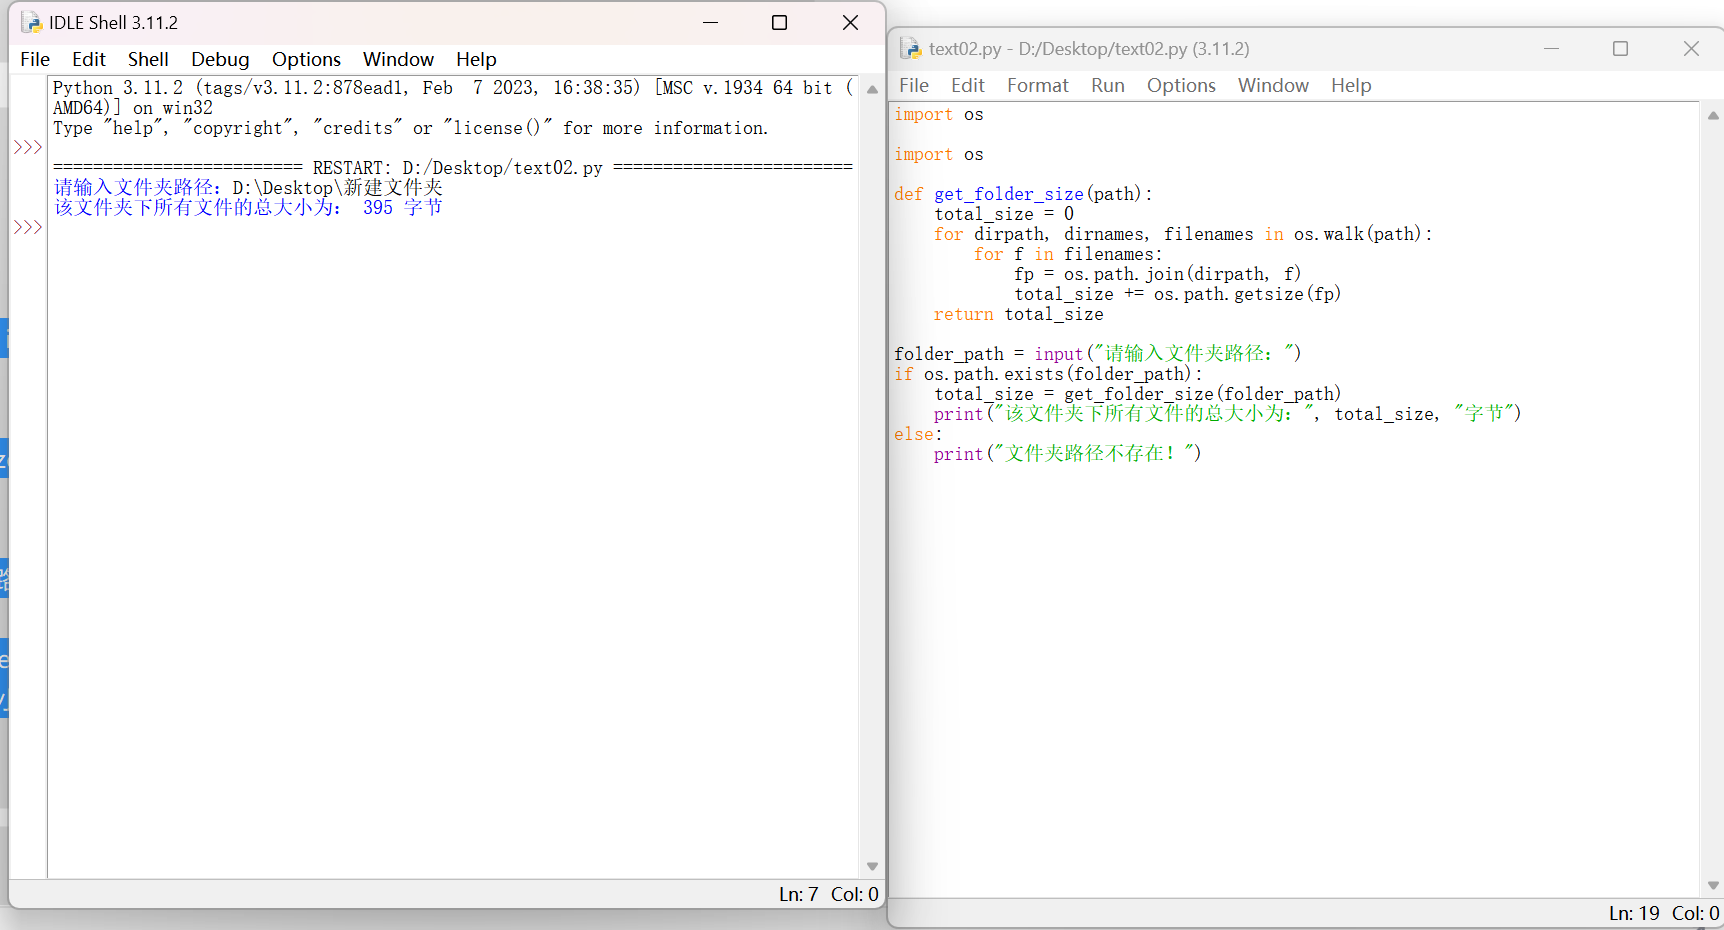Open the editor window's Options menu
The image size is (1724, 930).
click(1180, 85)
